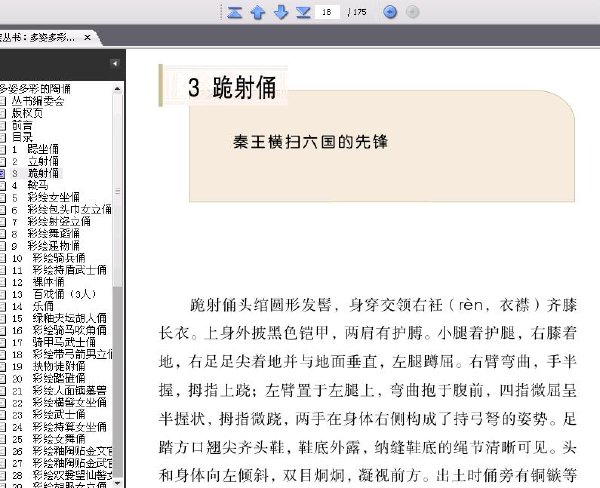The height and width of the screenshot is (488, 600).
Task: Open bookmark 22 彩绘椎髻女坐俑
Action: coord(59,403)
